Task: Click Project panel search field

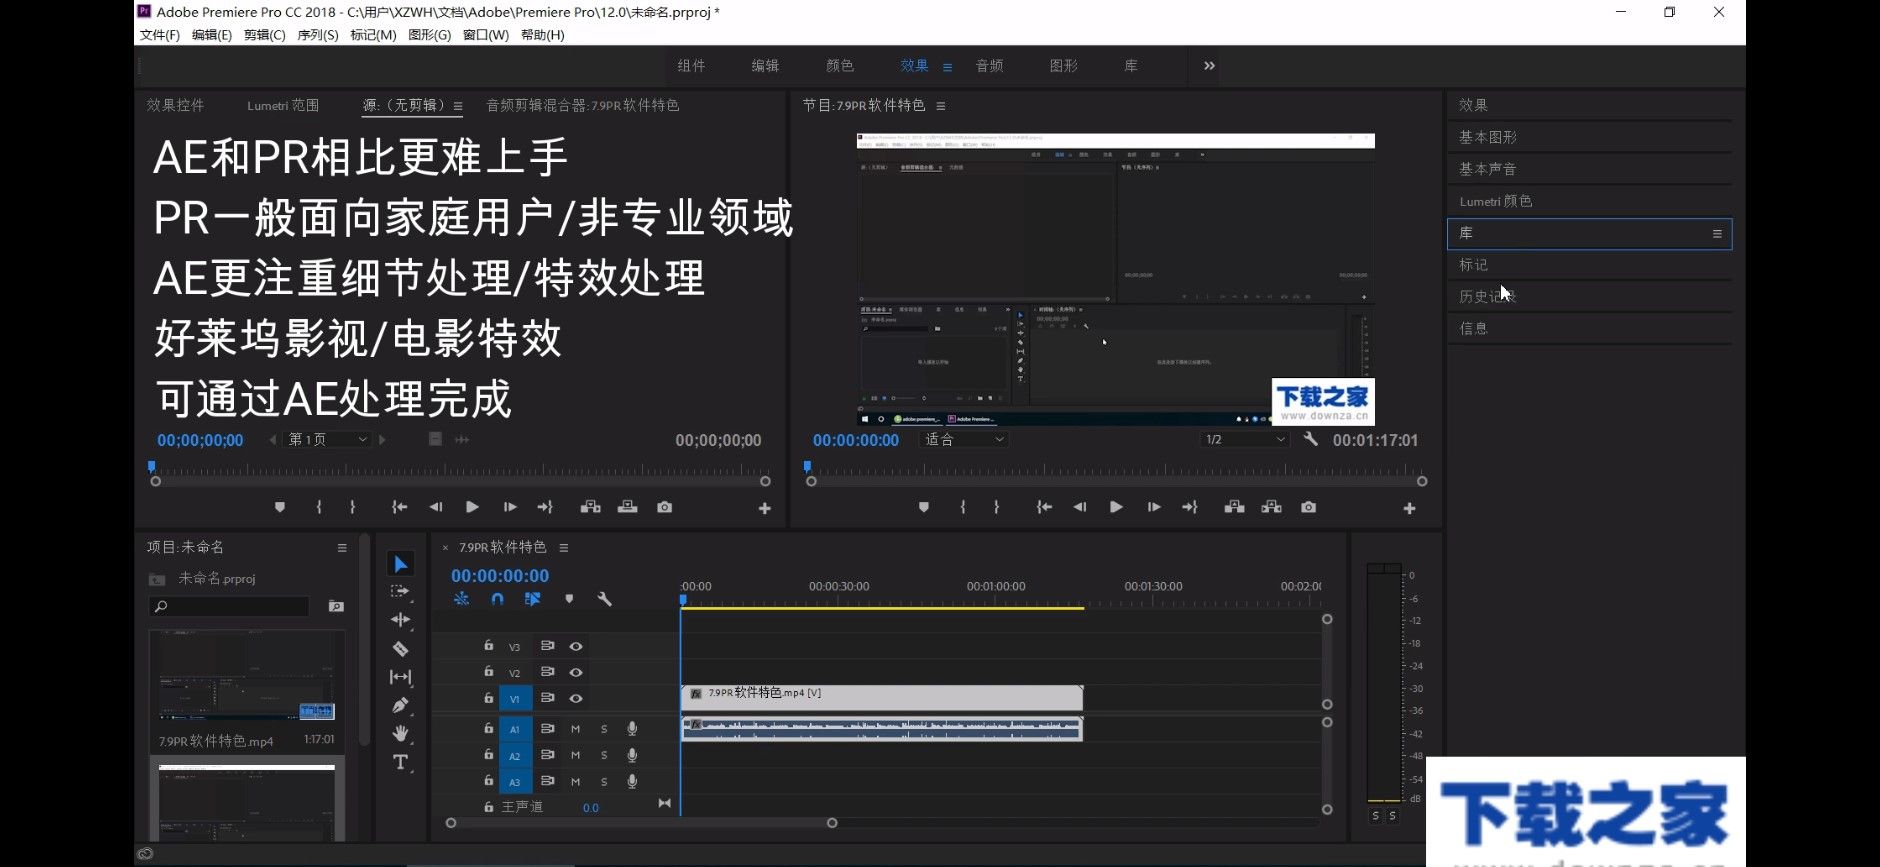Action: (229, 606)
